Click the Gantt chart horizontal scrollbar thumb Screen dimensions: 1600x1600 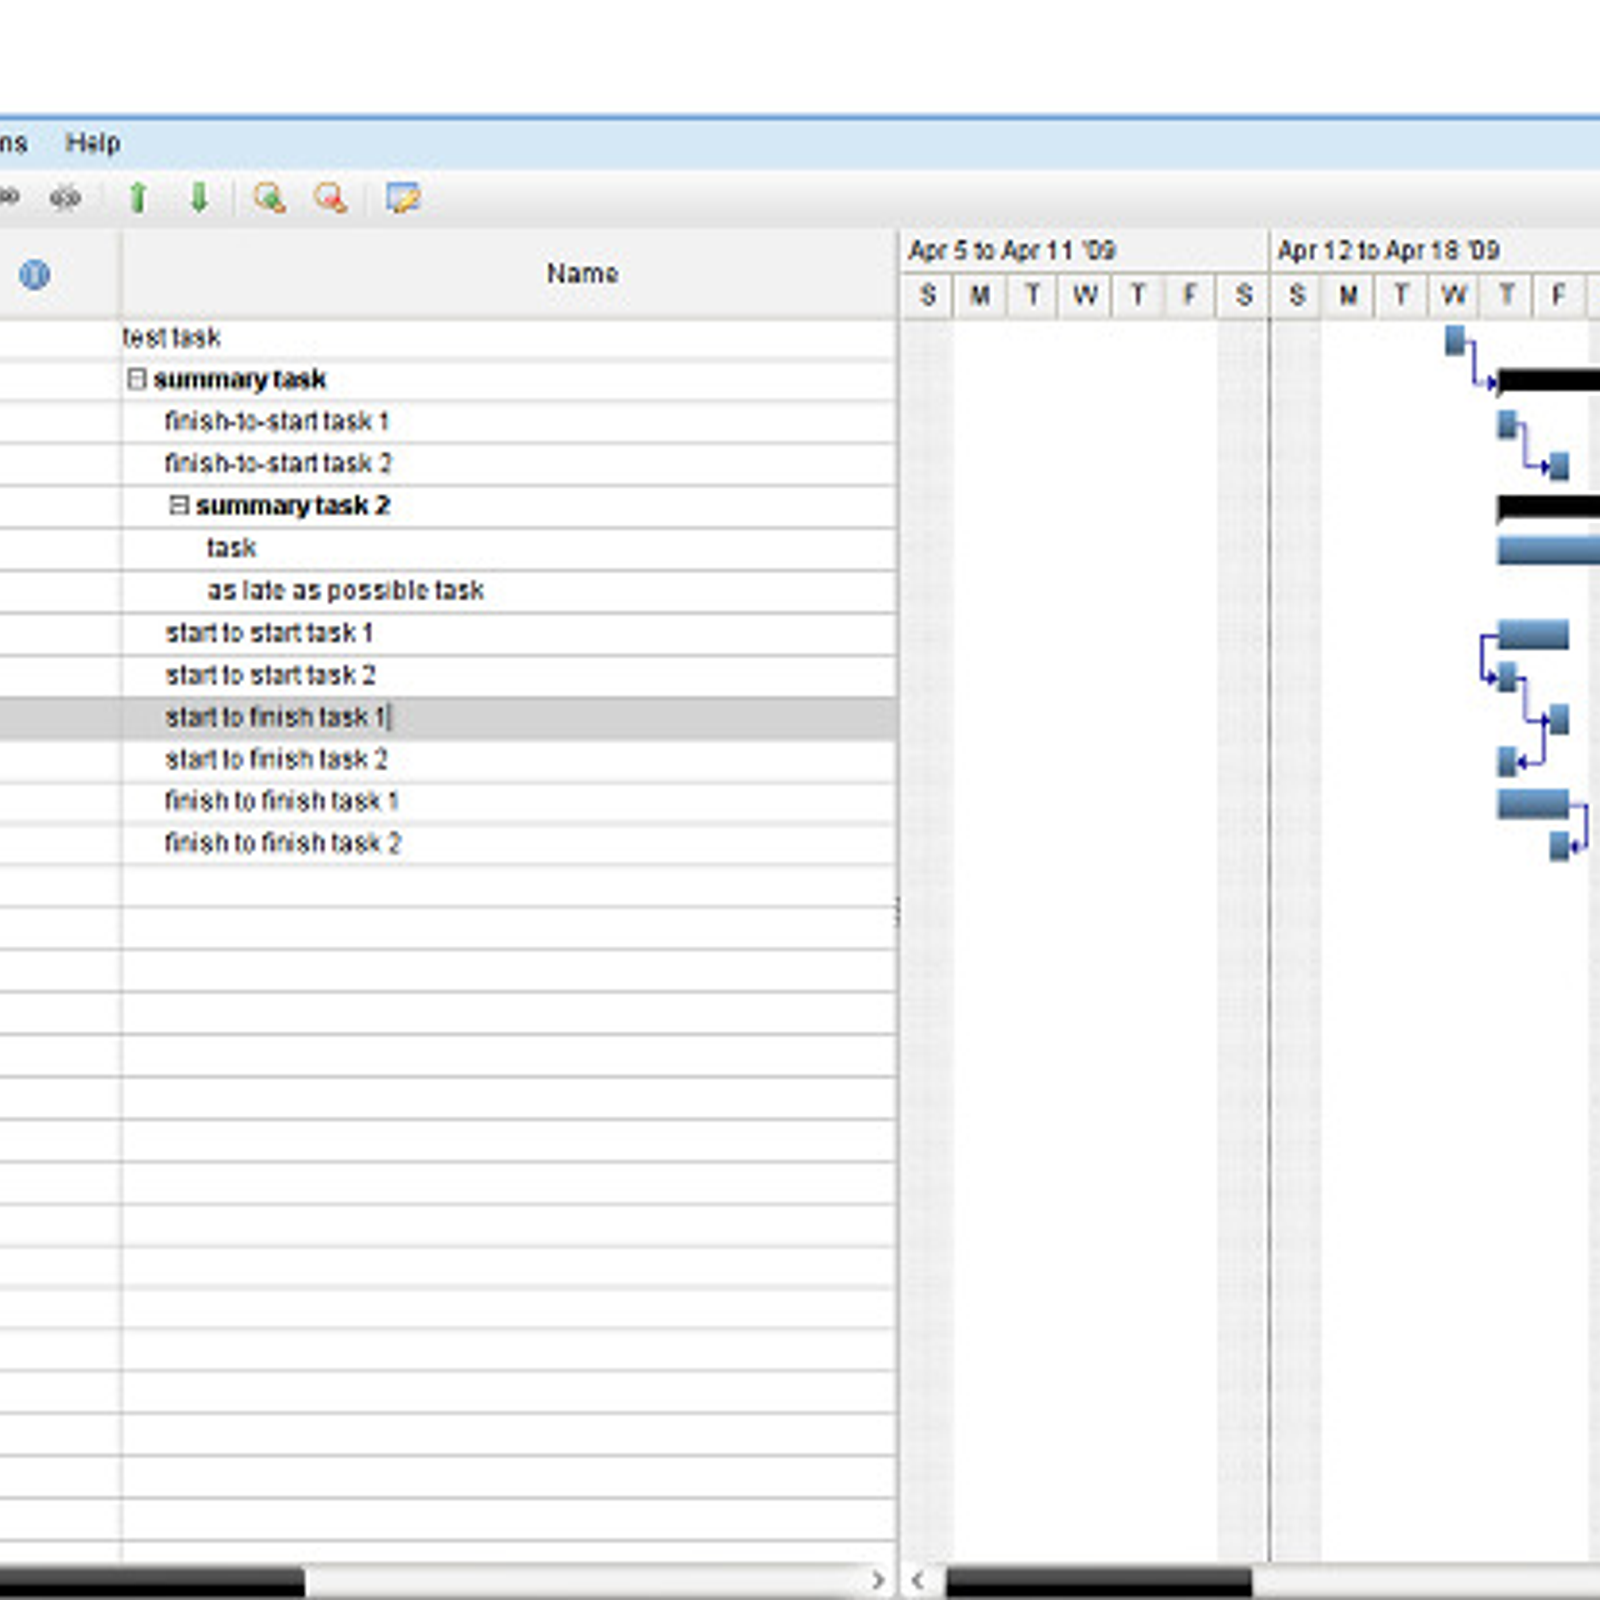pyautogui.click(x=1099, y=1581)
